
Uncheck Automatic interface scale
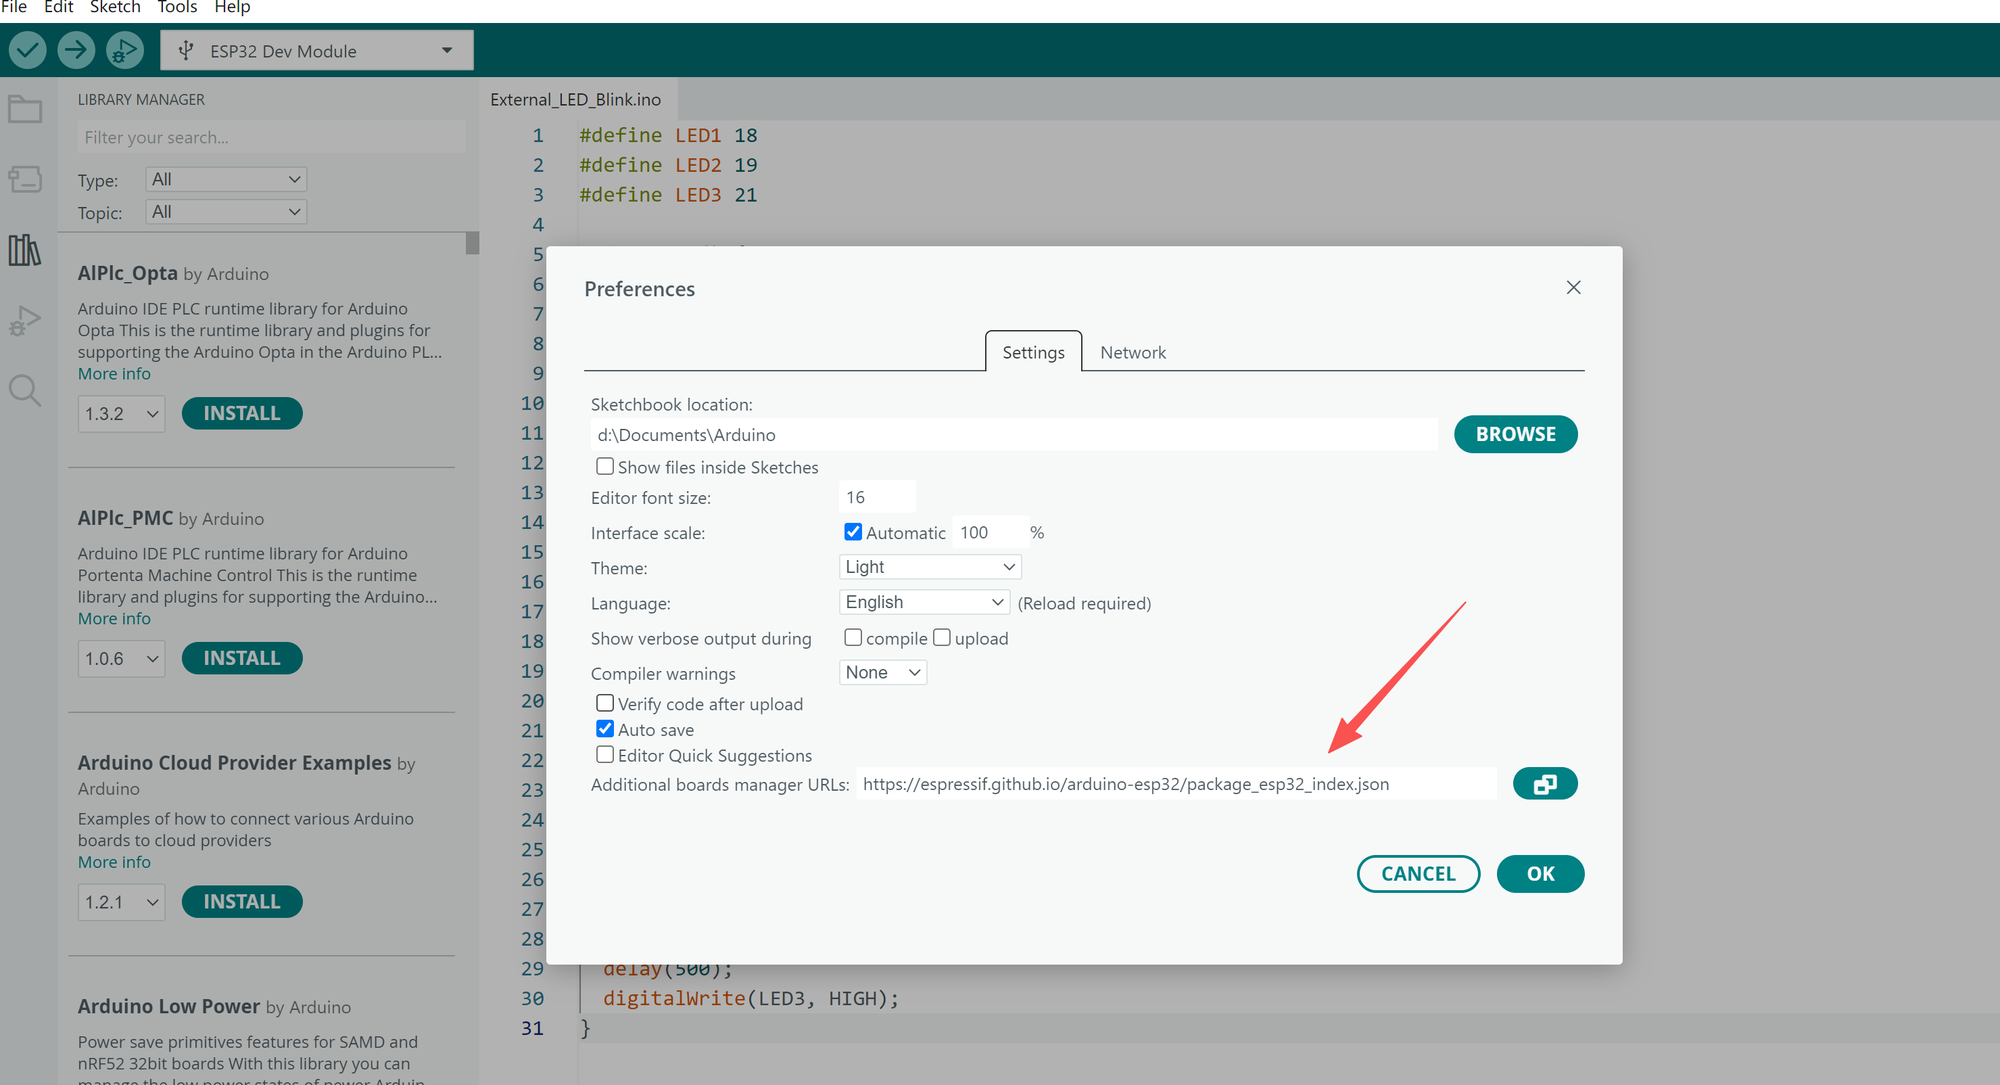coord(853,532)
